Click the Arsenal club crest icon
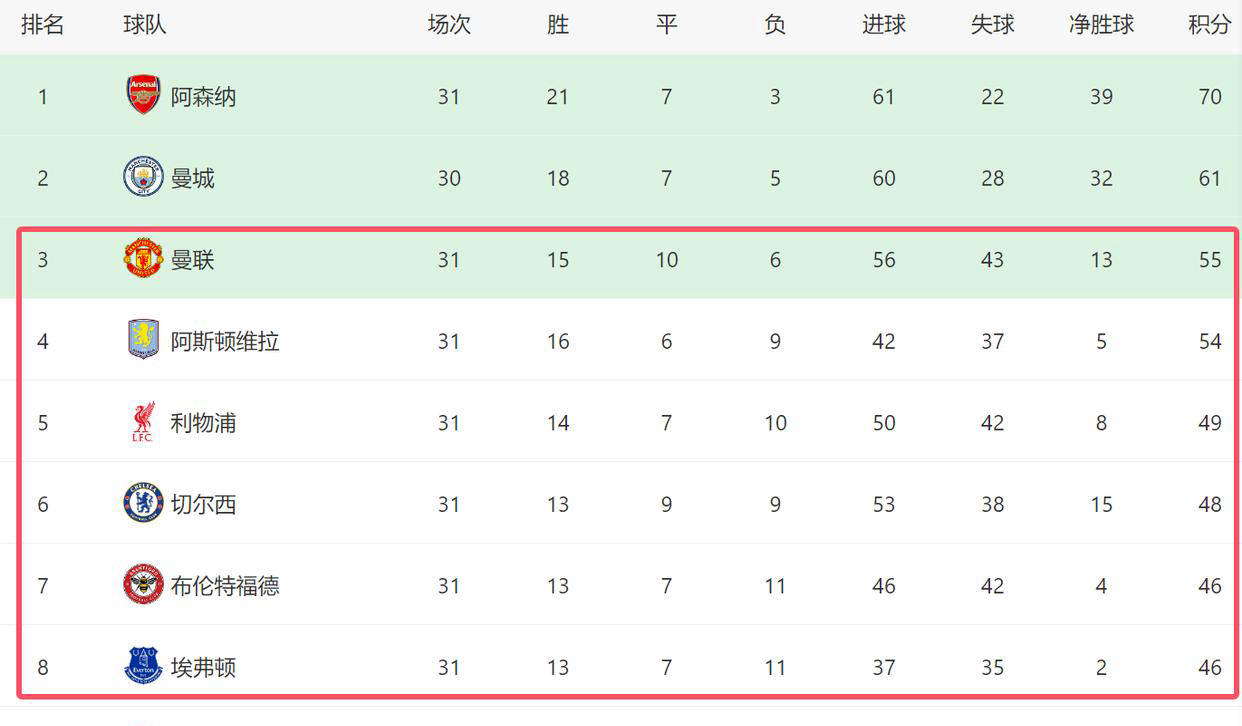1242x726 pixels. pos(143,95)
